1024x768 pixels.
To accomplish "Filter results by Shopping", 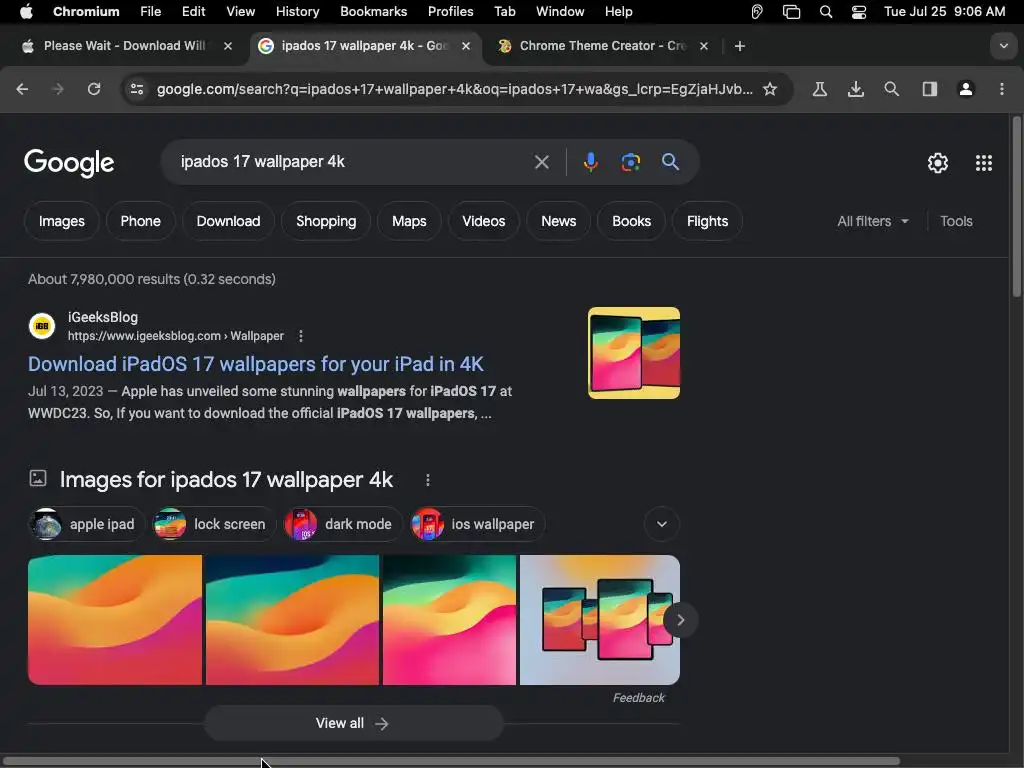I will [326, 221].
